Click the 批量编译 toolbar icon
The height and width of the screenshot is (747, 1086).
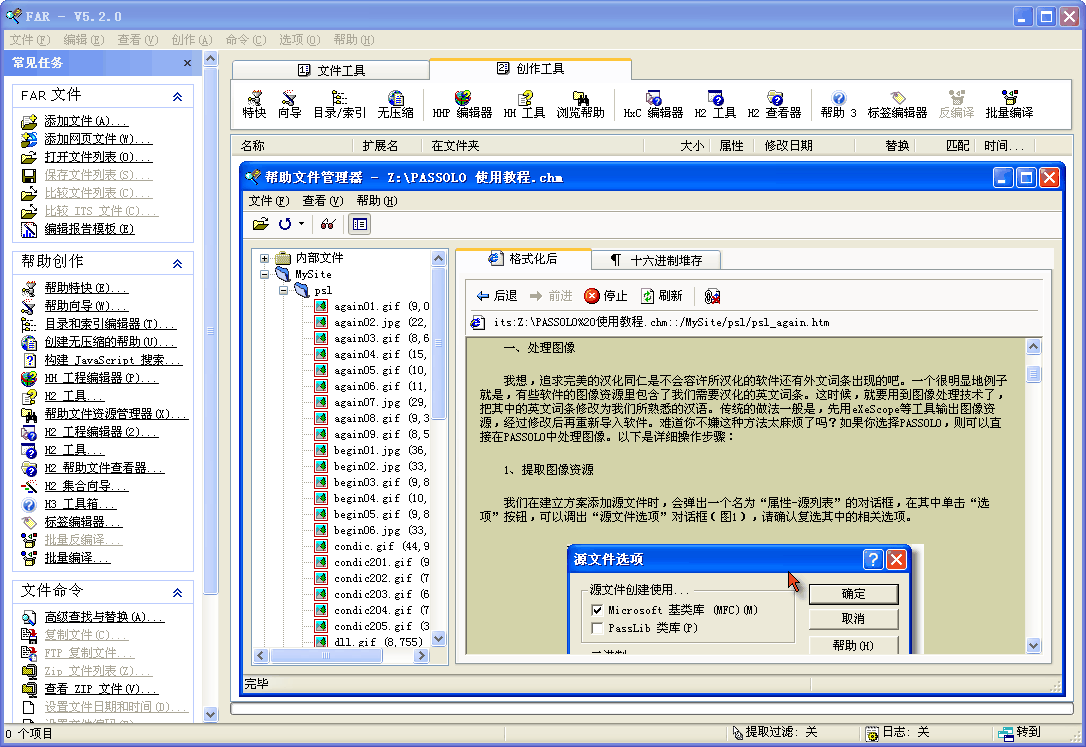[x=1009, y=104]
